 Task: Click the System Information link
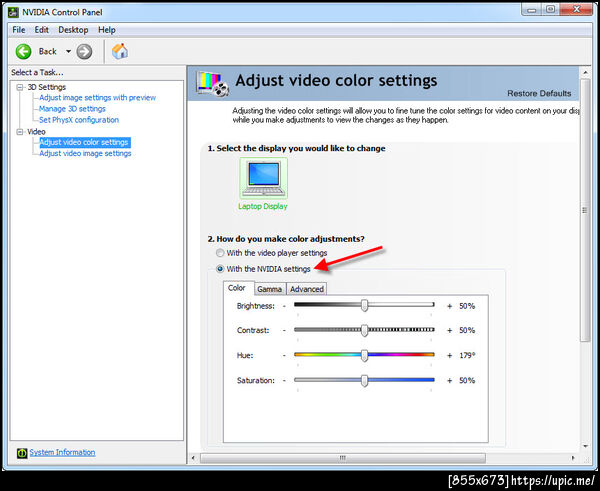click(x=62, y=452)
